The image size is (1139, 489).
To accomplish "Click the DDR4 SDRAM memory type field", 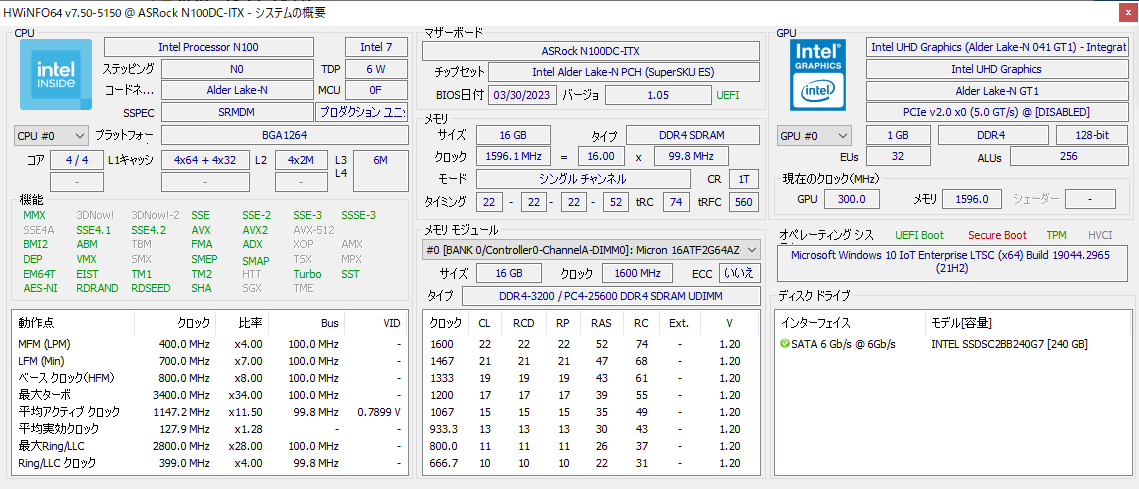I will tap(693, 135).
